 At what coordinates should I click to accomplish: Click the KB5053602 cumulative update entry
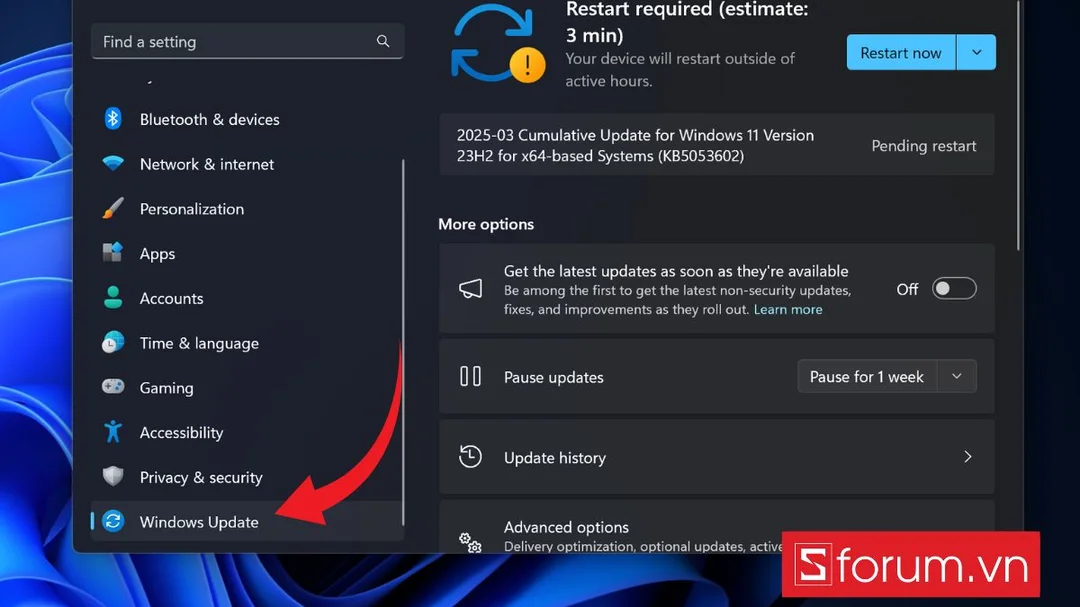[x=716, y=145]
